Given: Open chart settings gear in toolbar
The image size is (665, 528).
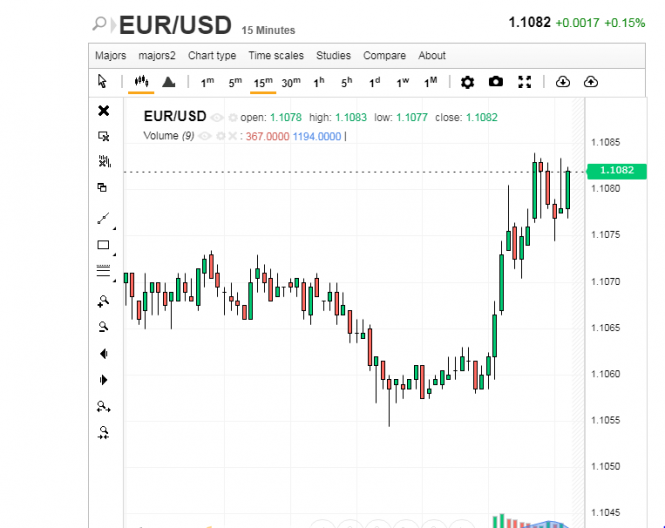Looking at the screenshot, I should pos(467,82).
